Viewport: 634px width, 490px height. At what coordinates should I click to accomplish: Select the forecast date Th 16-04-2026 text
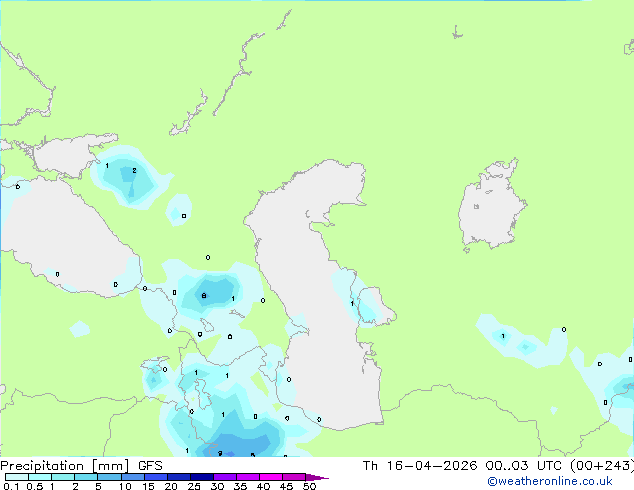420,466
